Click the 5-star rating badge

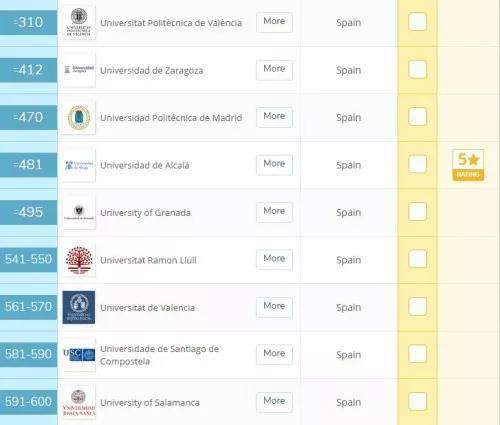[468, 165]
